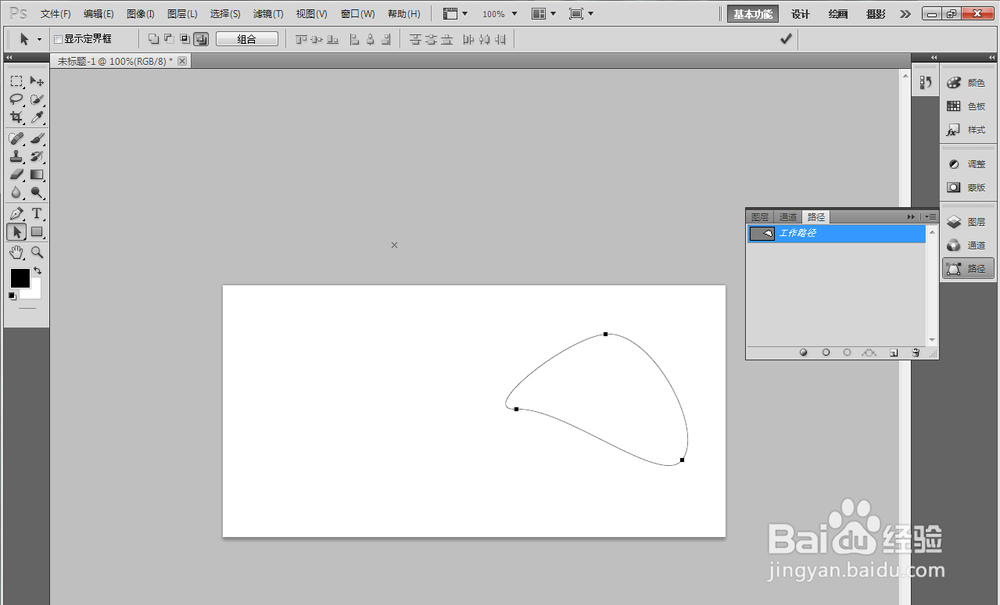
Task: Select the Rectangle shape tool
Action: [x=37, y=231]
